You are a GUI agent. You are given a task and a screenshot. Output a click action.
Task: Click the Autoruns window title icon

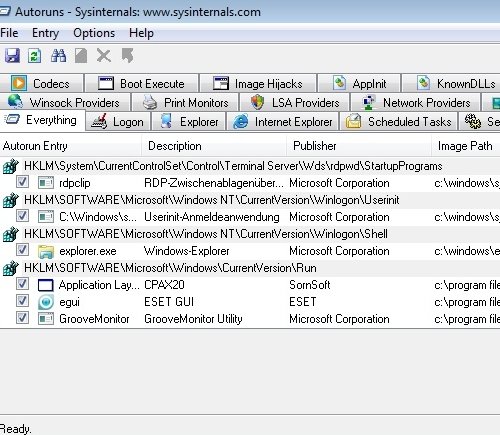click(4, 12)
